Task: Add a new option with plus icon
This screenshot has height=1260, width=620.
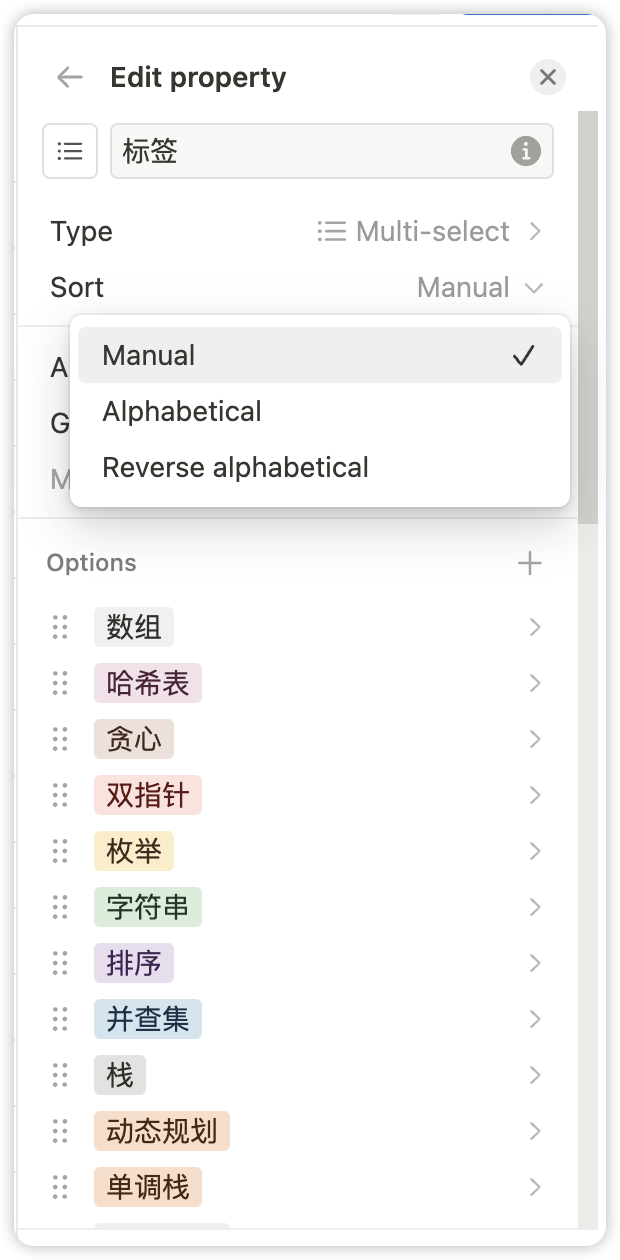Action: [x=529, y=563]
